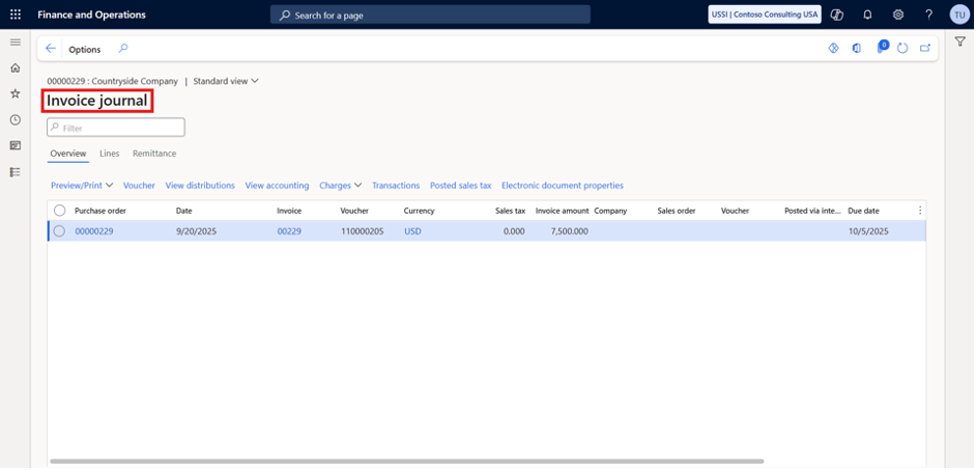
Task: Open the Options action pane tab
Action: coord(85,49)
